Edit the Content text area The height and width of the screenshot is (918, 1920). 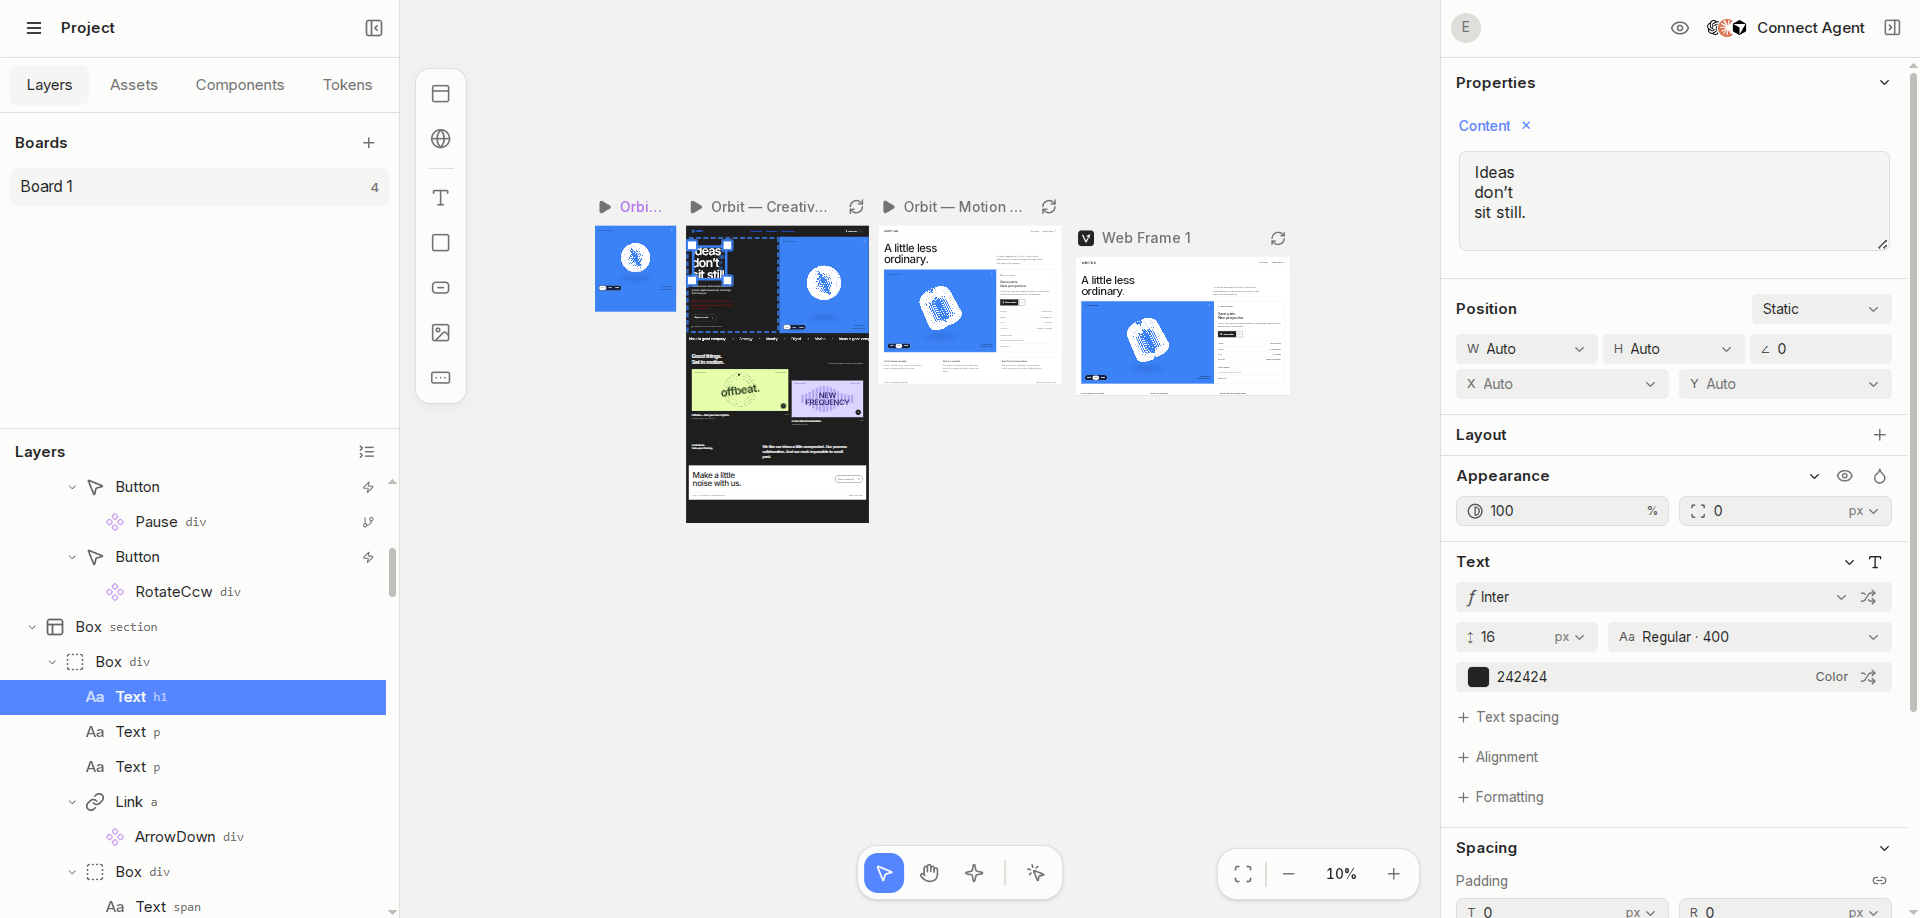[1674, 201]
